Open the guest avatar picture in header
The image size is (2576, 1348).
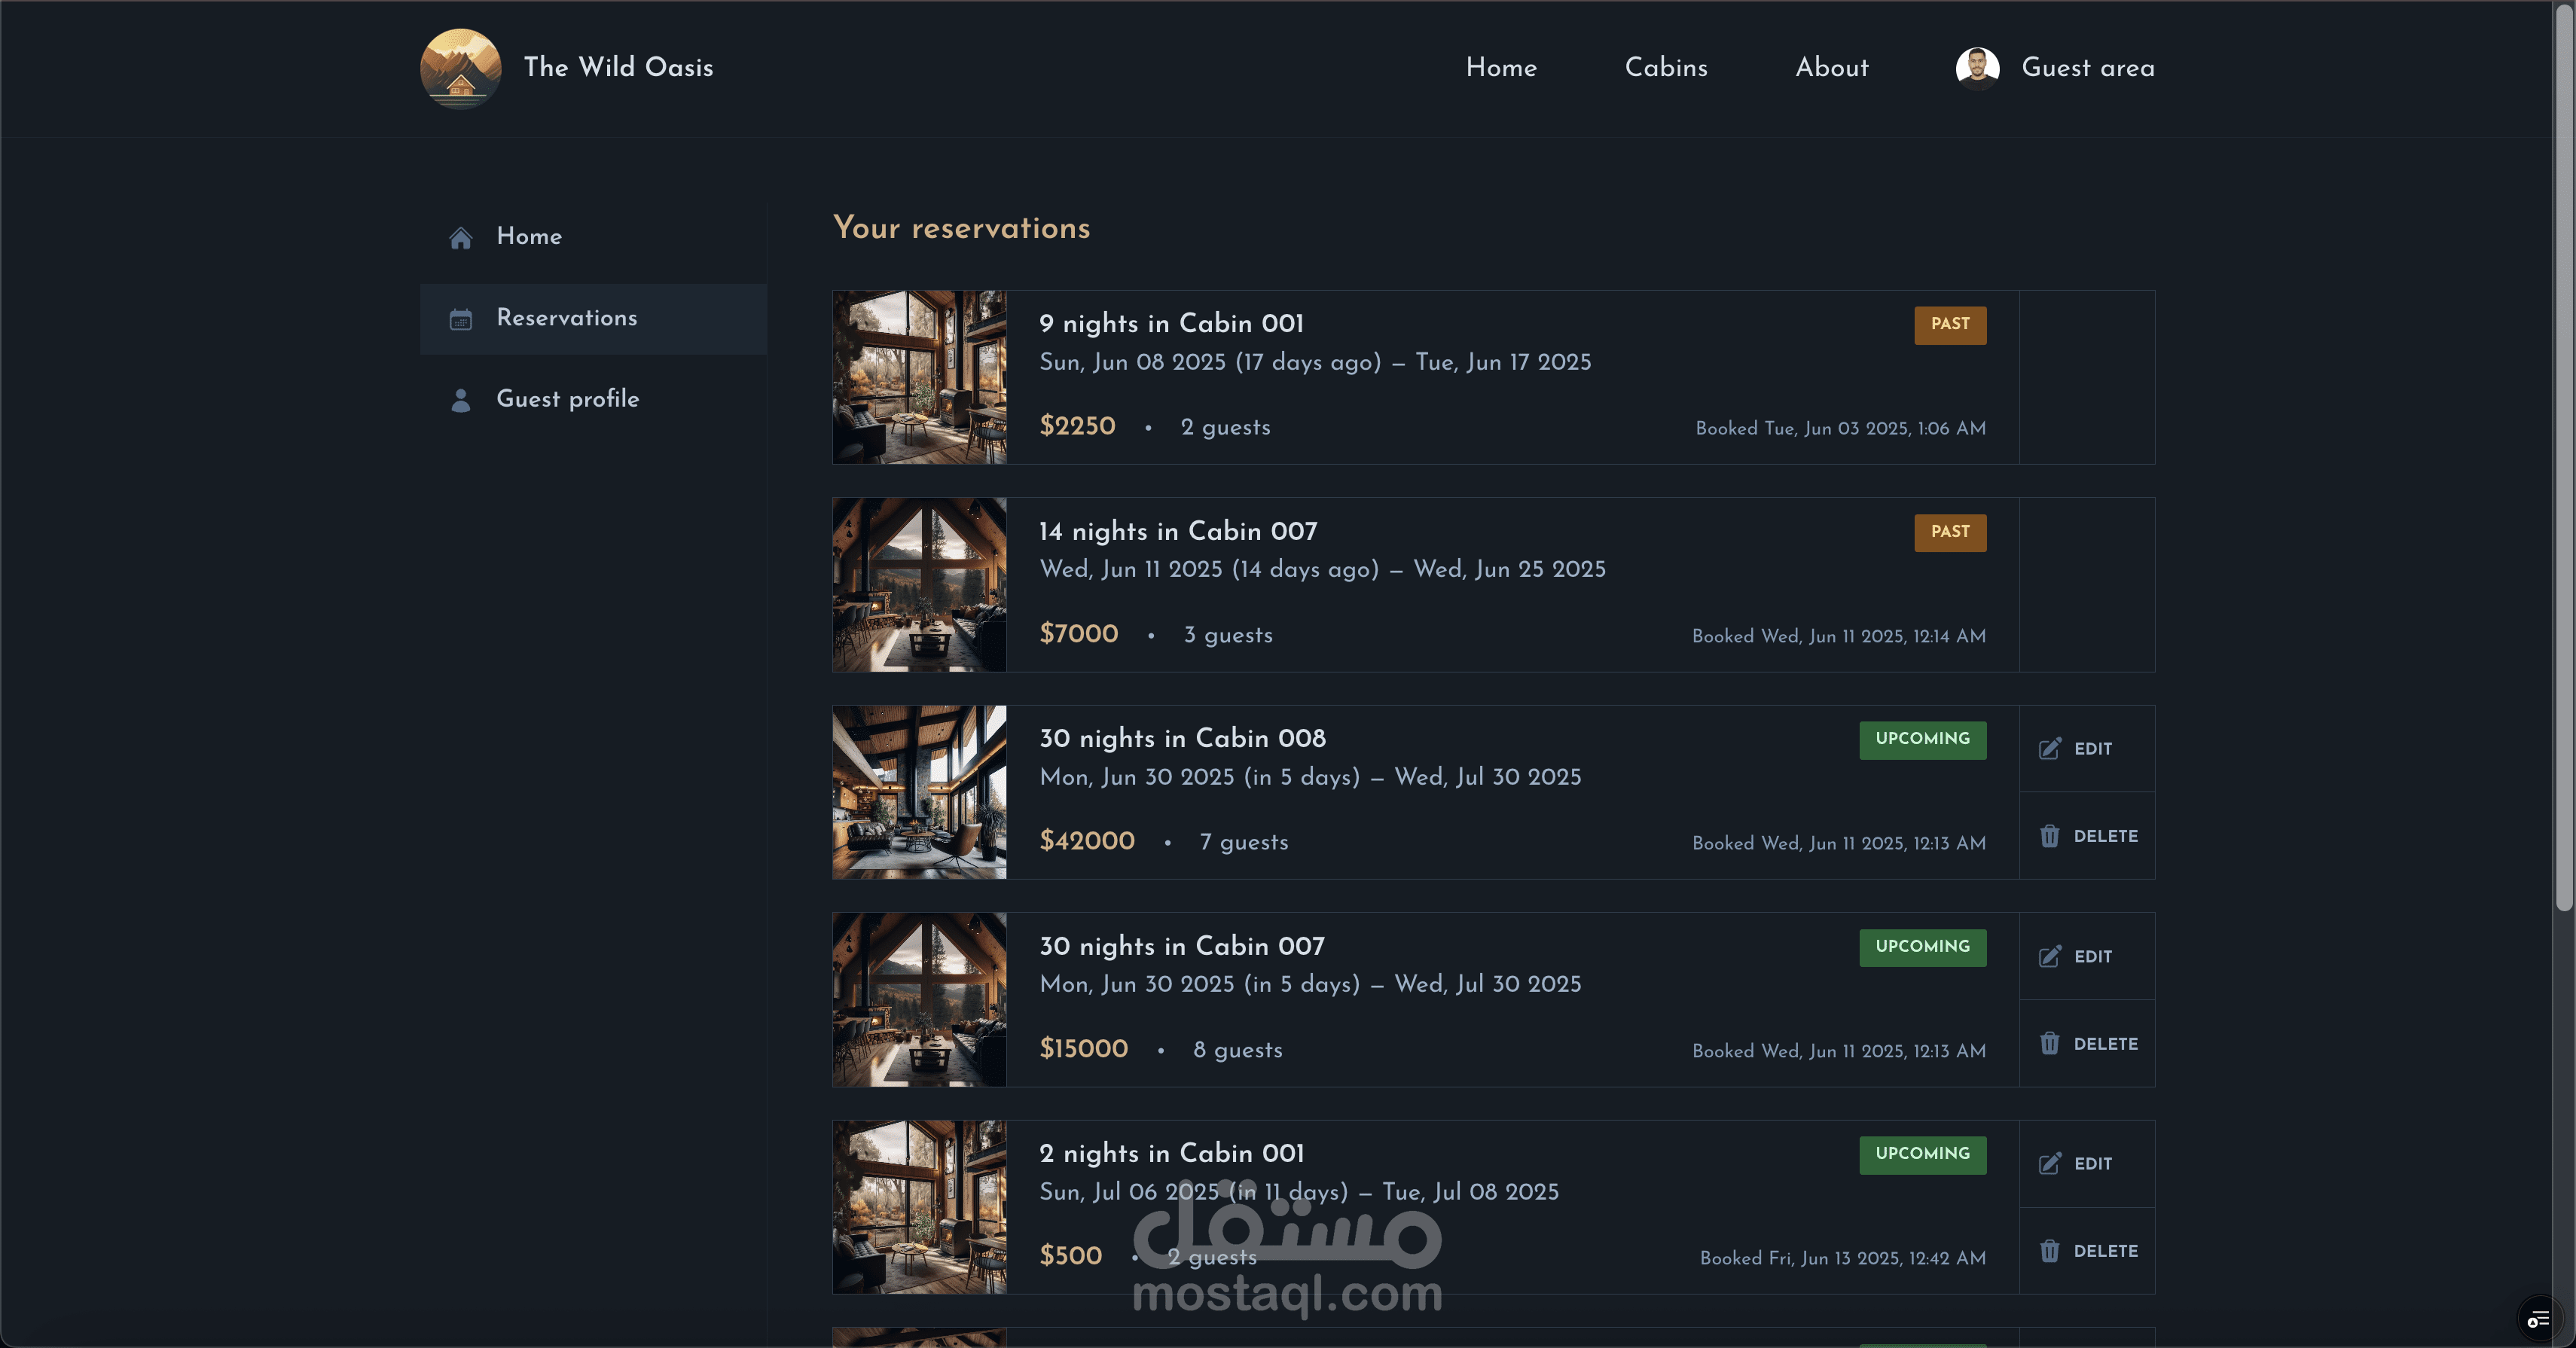(1977, 68)
